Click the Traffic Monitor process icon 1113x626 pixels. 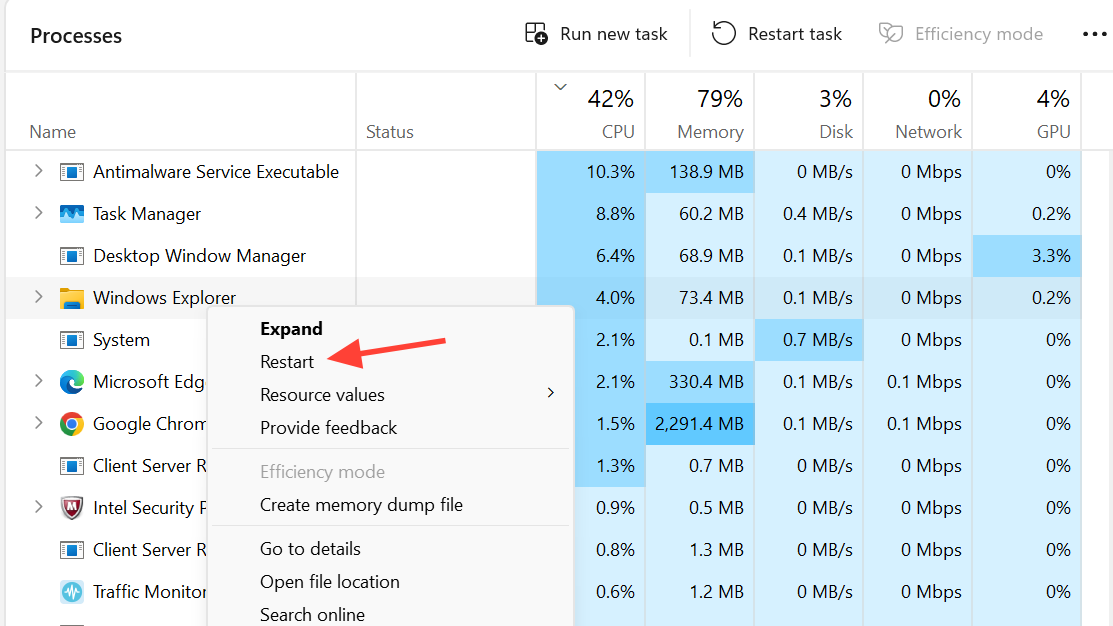[71, 592]
